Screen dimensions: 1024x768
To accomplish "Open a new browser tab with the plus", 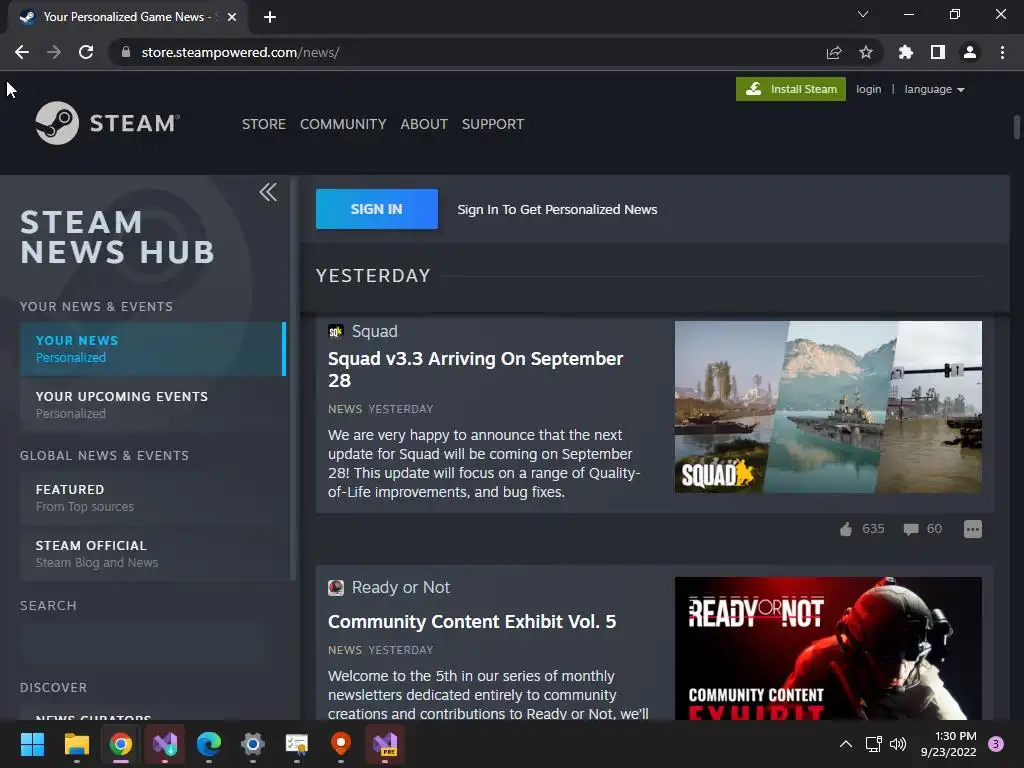I will click(x=270, y=17).
